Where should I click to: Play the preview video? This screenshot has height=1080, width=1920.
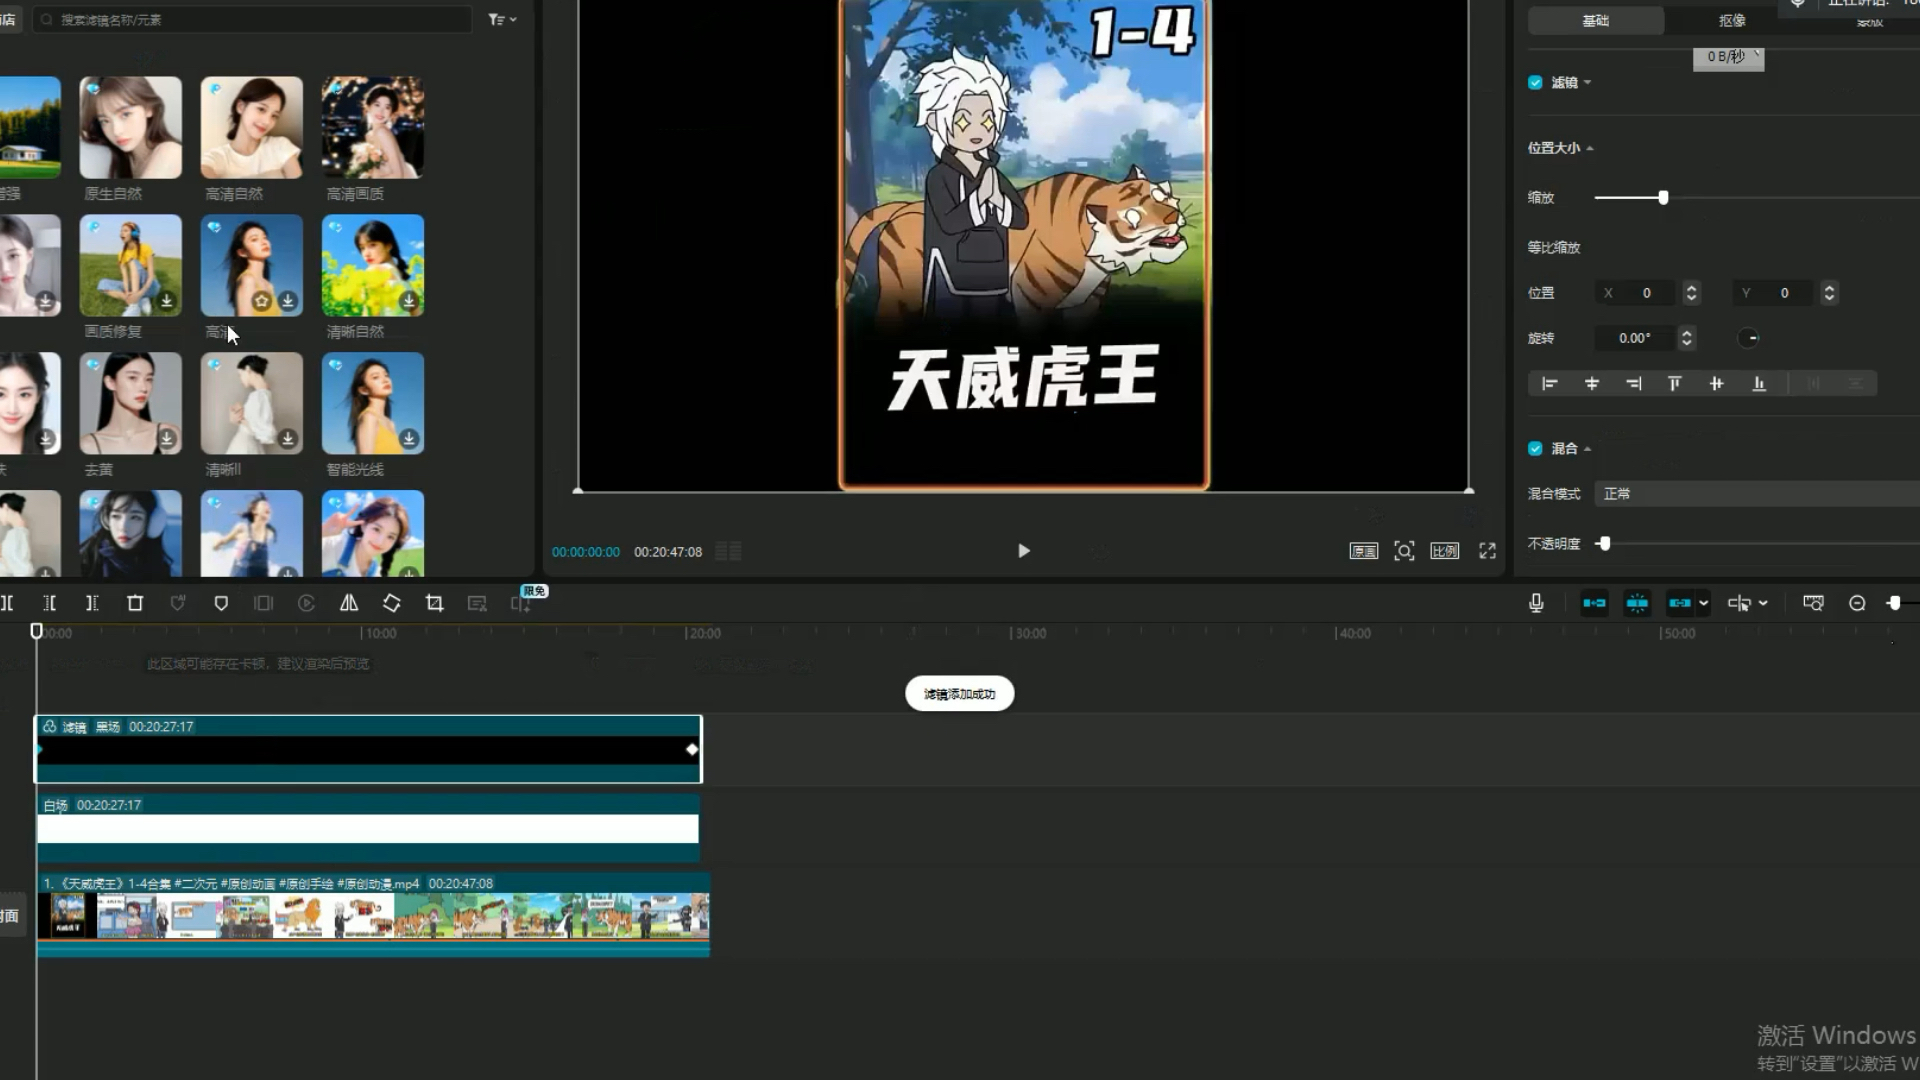pyautogui.click(x=1023, y=551)
